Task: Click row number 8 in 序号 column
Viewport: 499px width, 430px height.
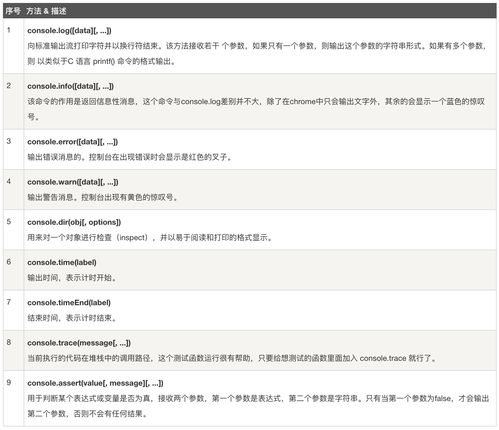Action: pos(9,342)
